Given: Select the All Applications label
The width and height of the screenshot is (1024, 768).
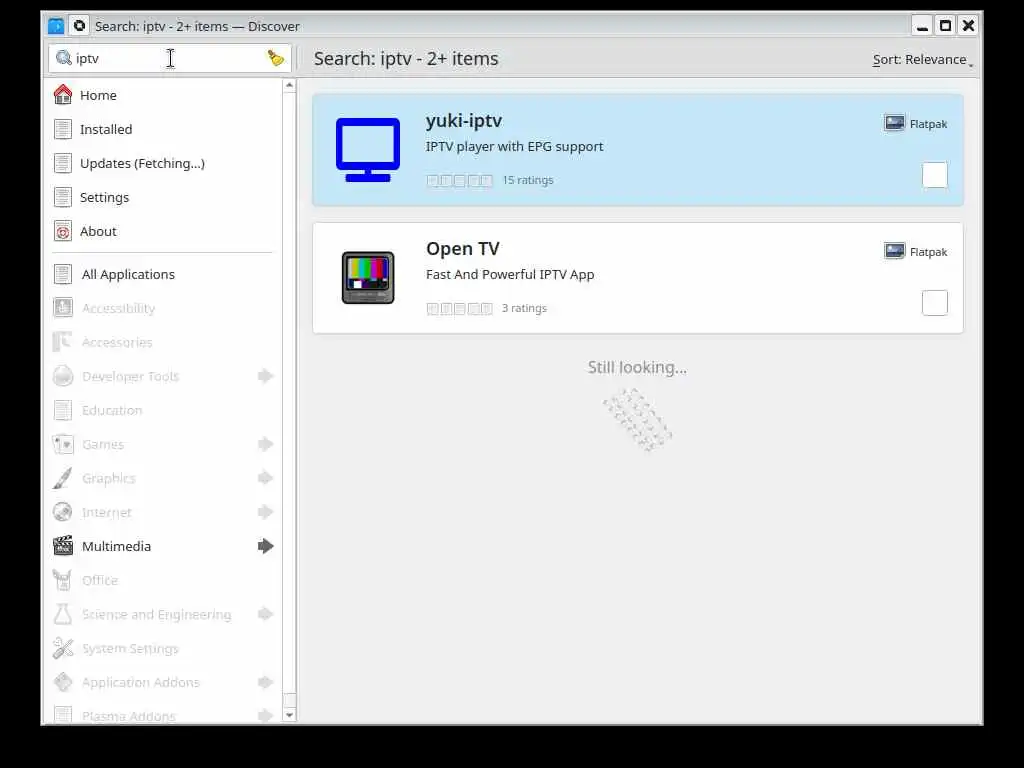Looking at the screenshot, I should (x=128, y=274).
